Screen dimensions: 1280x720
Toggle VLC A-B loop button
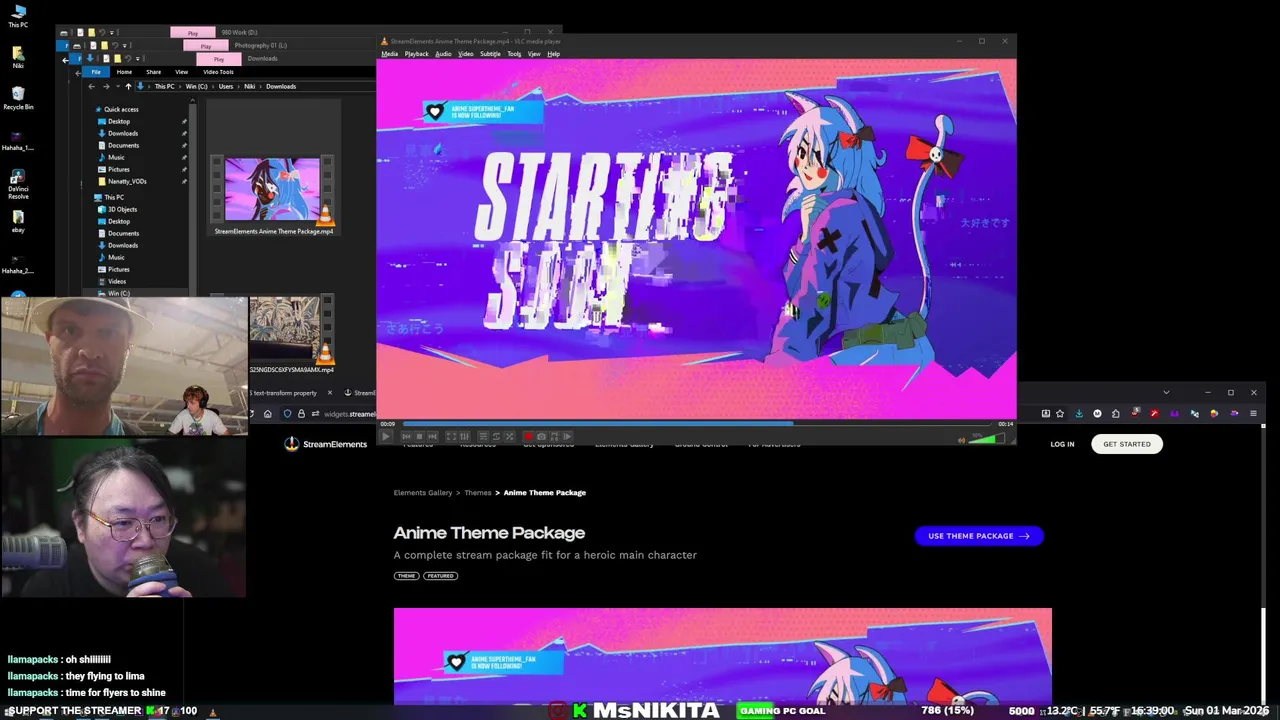pos(554,436)
